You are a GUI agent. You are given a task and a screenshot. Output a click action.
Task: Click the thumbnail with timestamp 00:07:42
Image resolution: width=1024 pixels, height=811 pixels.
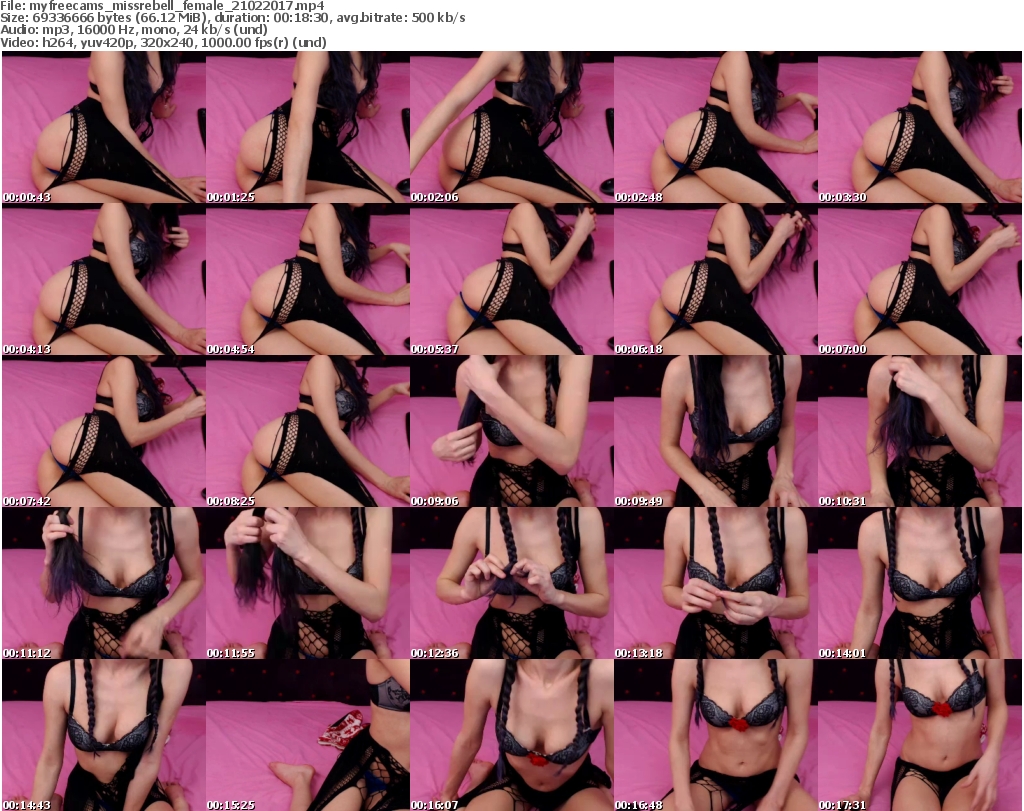(104, 432)
